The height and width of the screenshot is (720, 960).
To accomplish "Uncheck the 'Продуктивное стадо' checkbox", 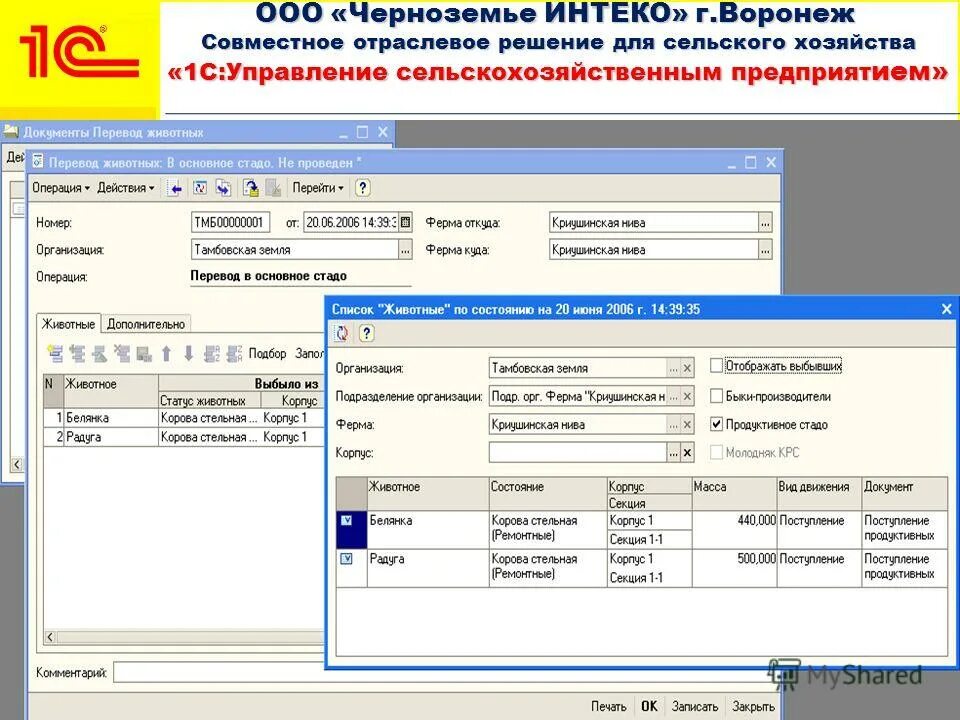I will (716, 423).
